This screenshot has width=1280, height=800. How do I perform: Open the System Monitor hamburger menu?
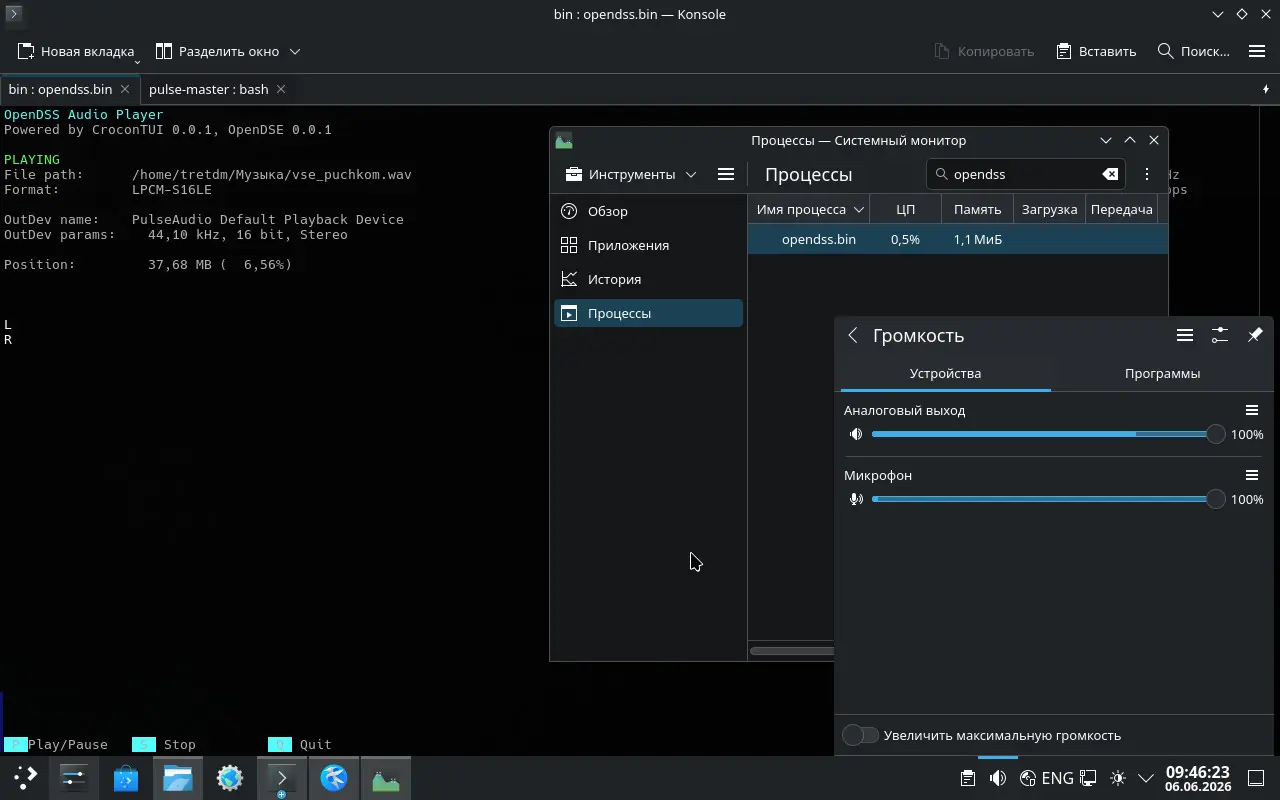point(726,174)
